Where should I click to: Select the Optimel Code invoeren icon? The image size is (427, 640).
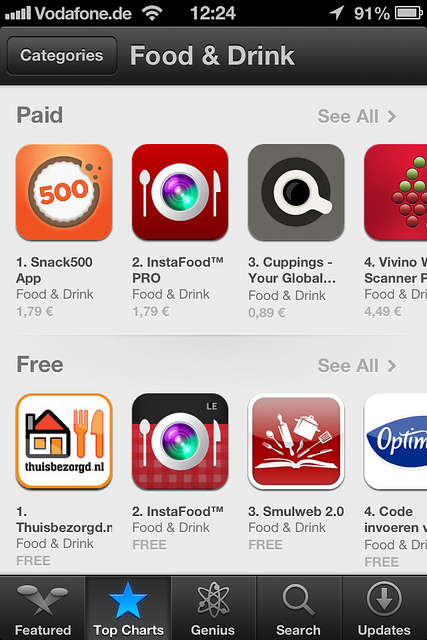[396, 441]
